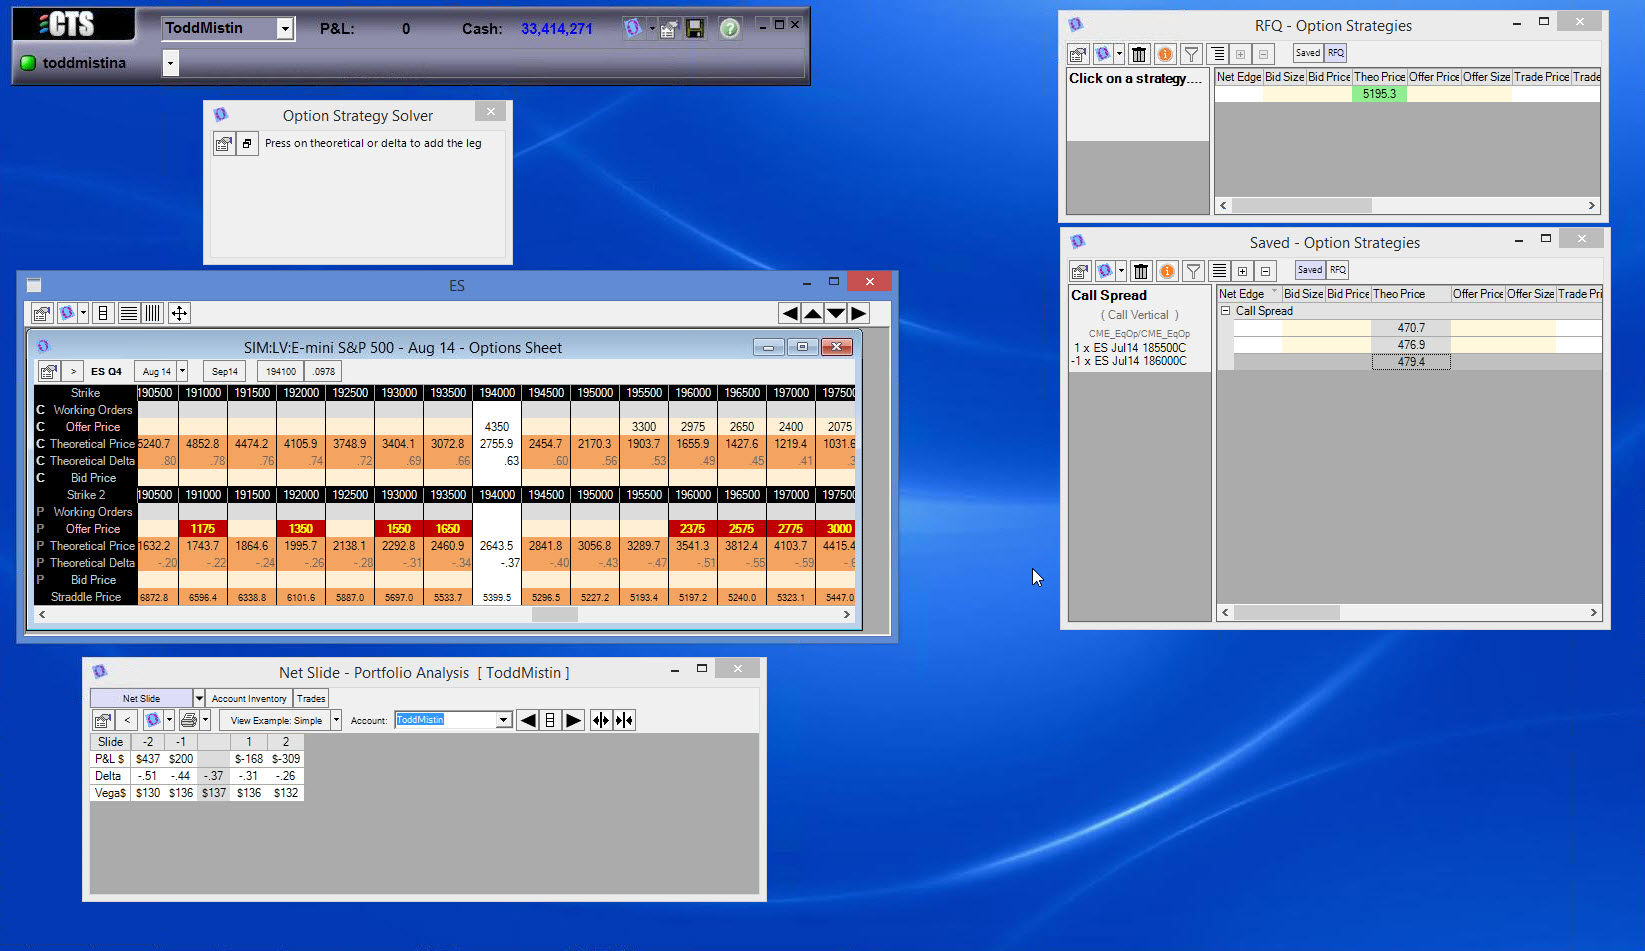Image resolution: width=1645 pixels, height=951 pixels.
Task: Click collapse-all minus icon in Saved toolbar
Action: (1265, 271)
